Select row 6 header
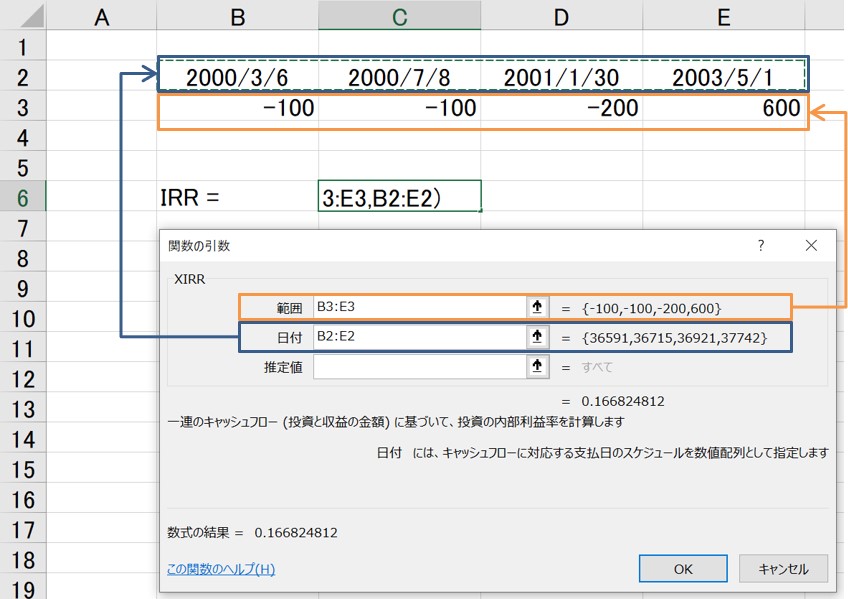 (23, 197)
